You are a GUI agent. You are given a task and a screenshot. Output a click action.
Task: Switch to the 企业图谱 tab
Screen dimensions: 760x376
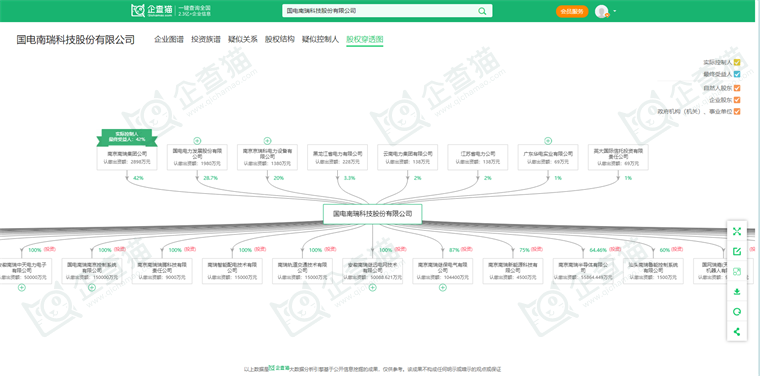(169, 40)
